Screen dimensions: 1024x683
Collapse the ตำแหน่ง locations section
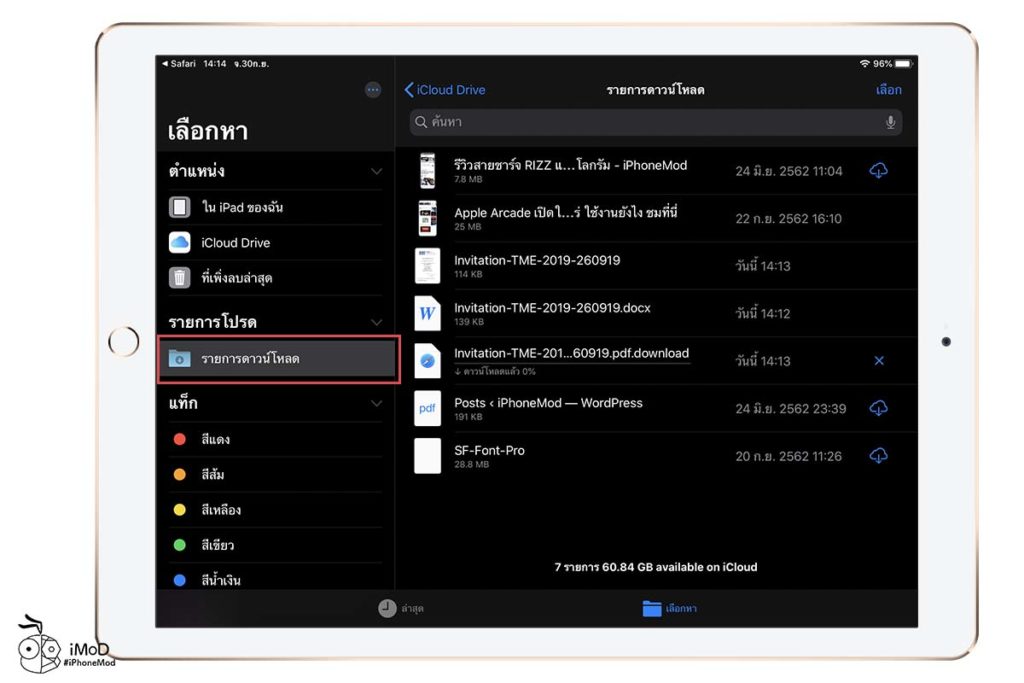coord(377,171)
